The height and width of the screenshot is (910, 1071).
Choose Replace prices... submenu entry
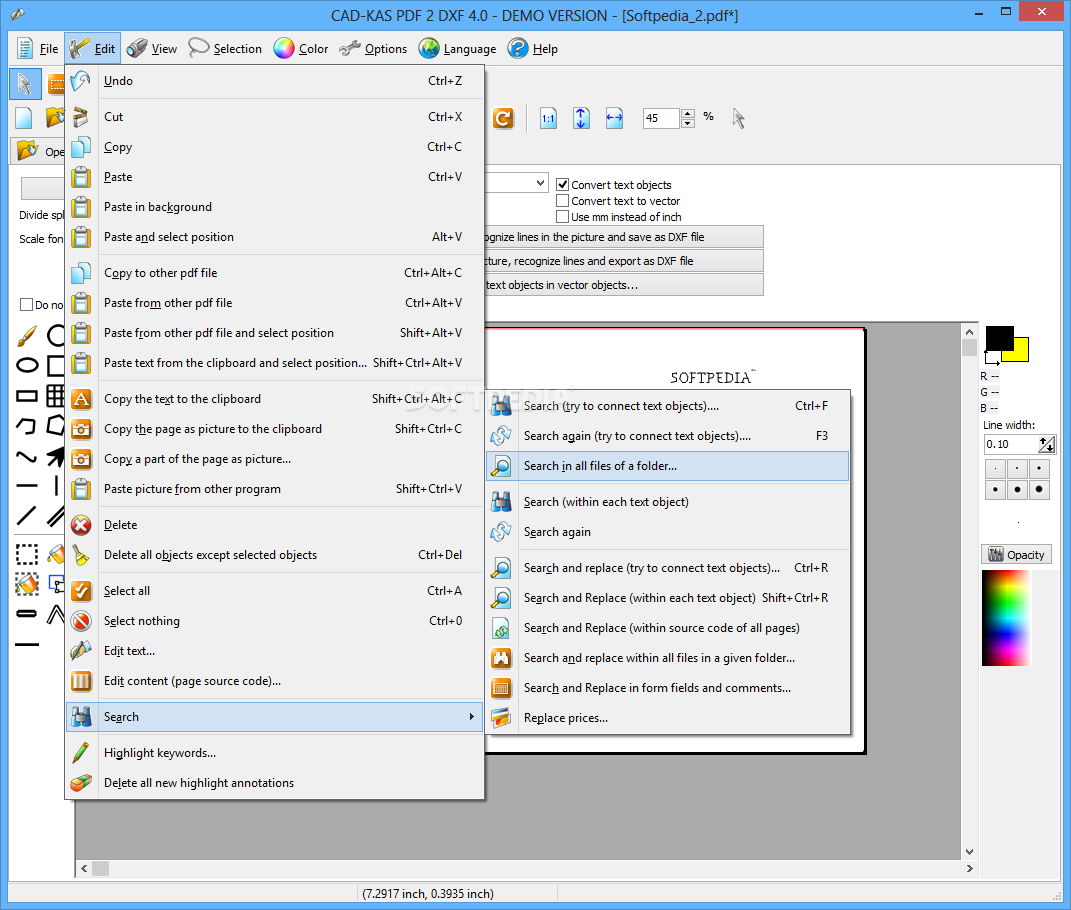667,718
